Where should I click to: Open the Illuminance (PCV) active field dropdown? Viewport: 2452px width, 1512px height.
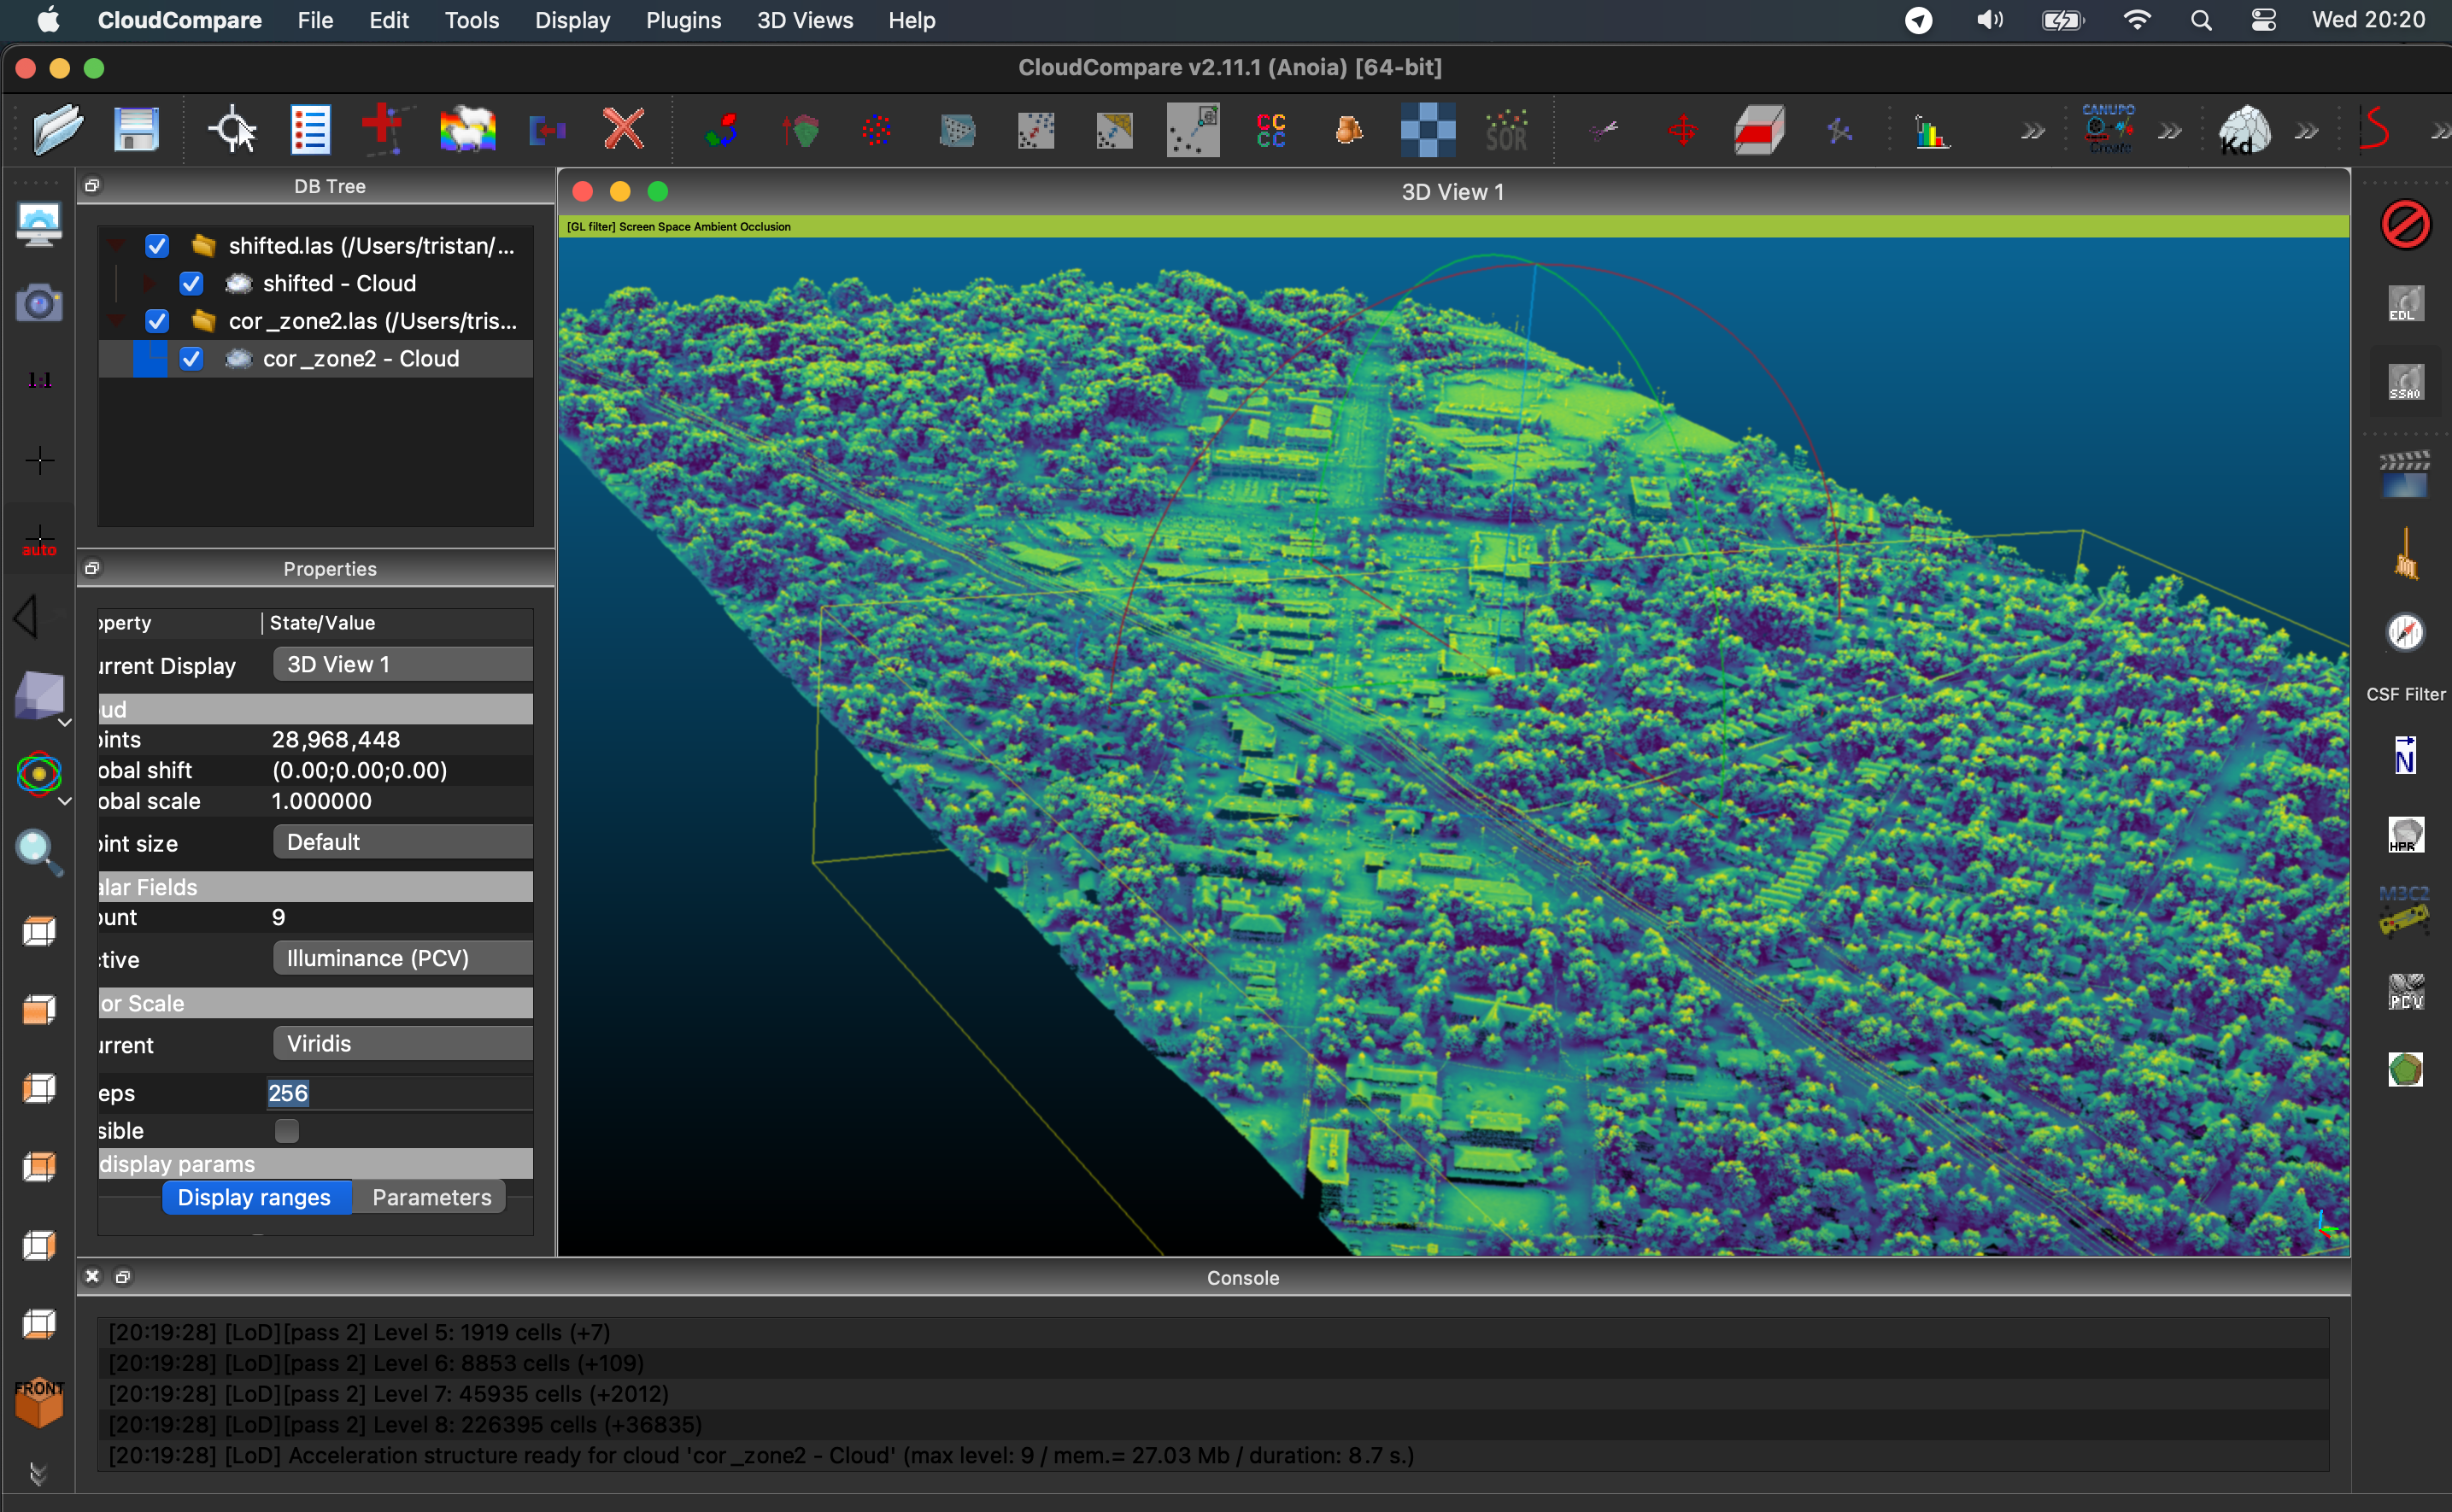coord(402,958)
